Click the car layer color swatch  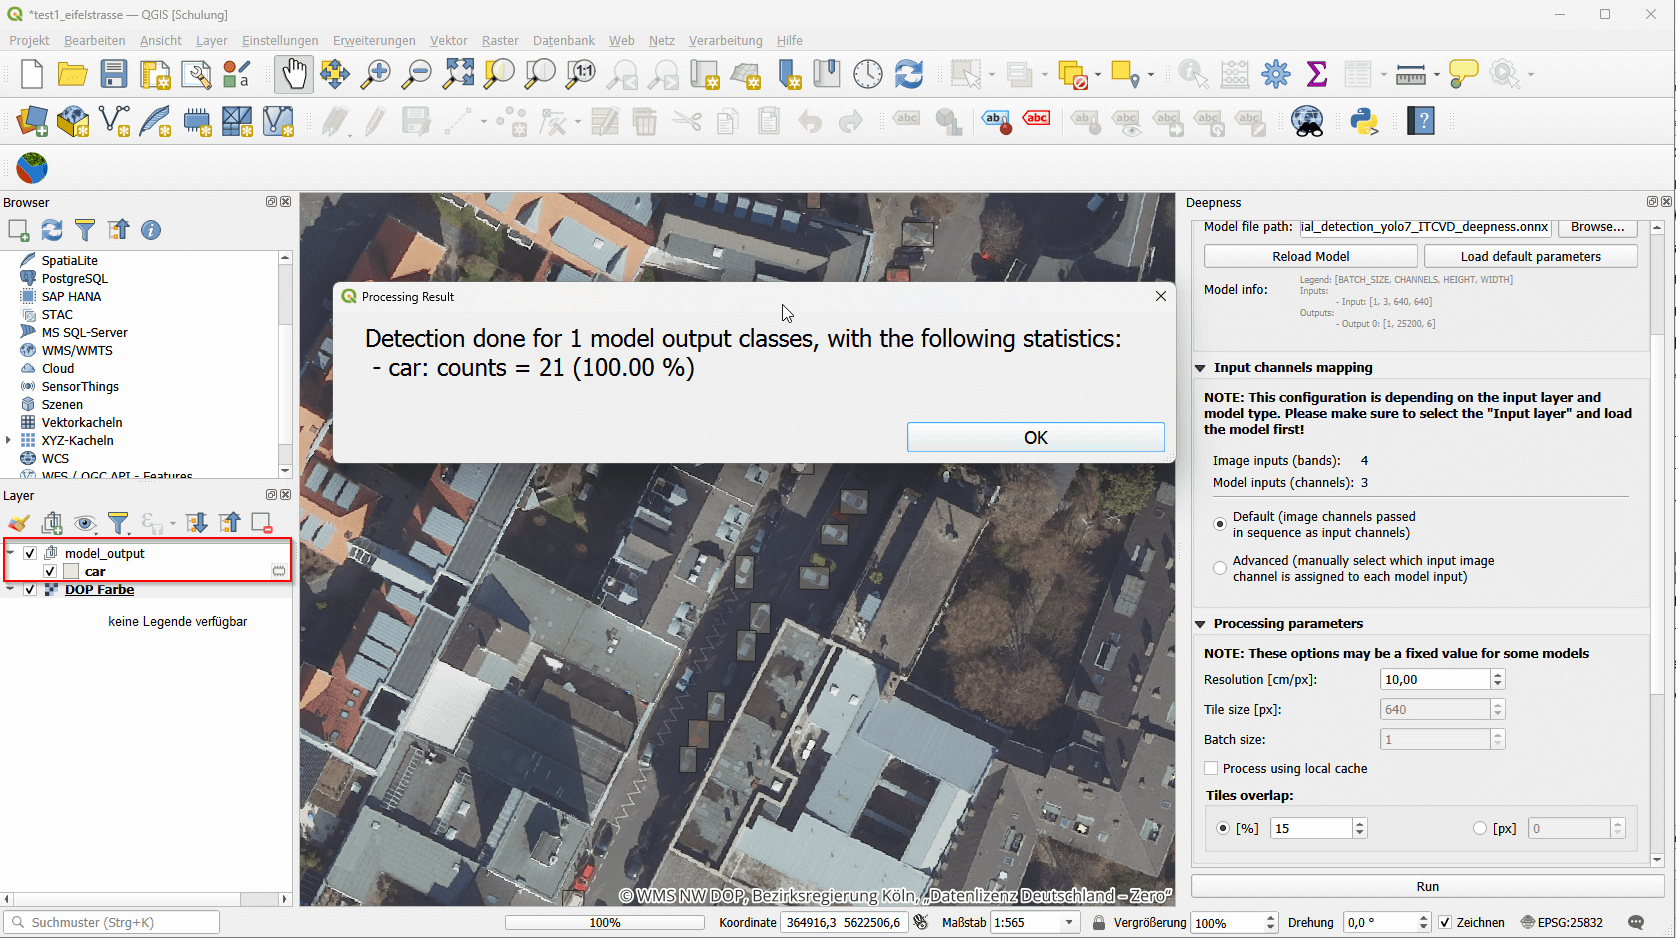click(71, 571)
